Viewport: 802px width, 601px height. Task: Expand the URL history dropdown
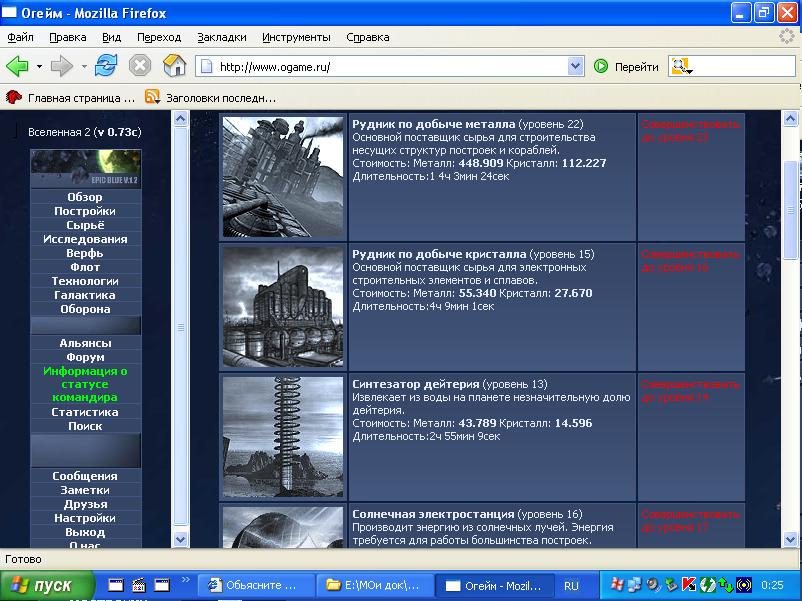pyautogui.click(x=575, y=66)
